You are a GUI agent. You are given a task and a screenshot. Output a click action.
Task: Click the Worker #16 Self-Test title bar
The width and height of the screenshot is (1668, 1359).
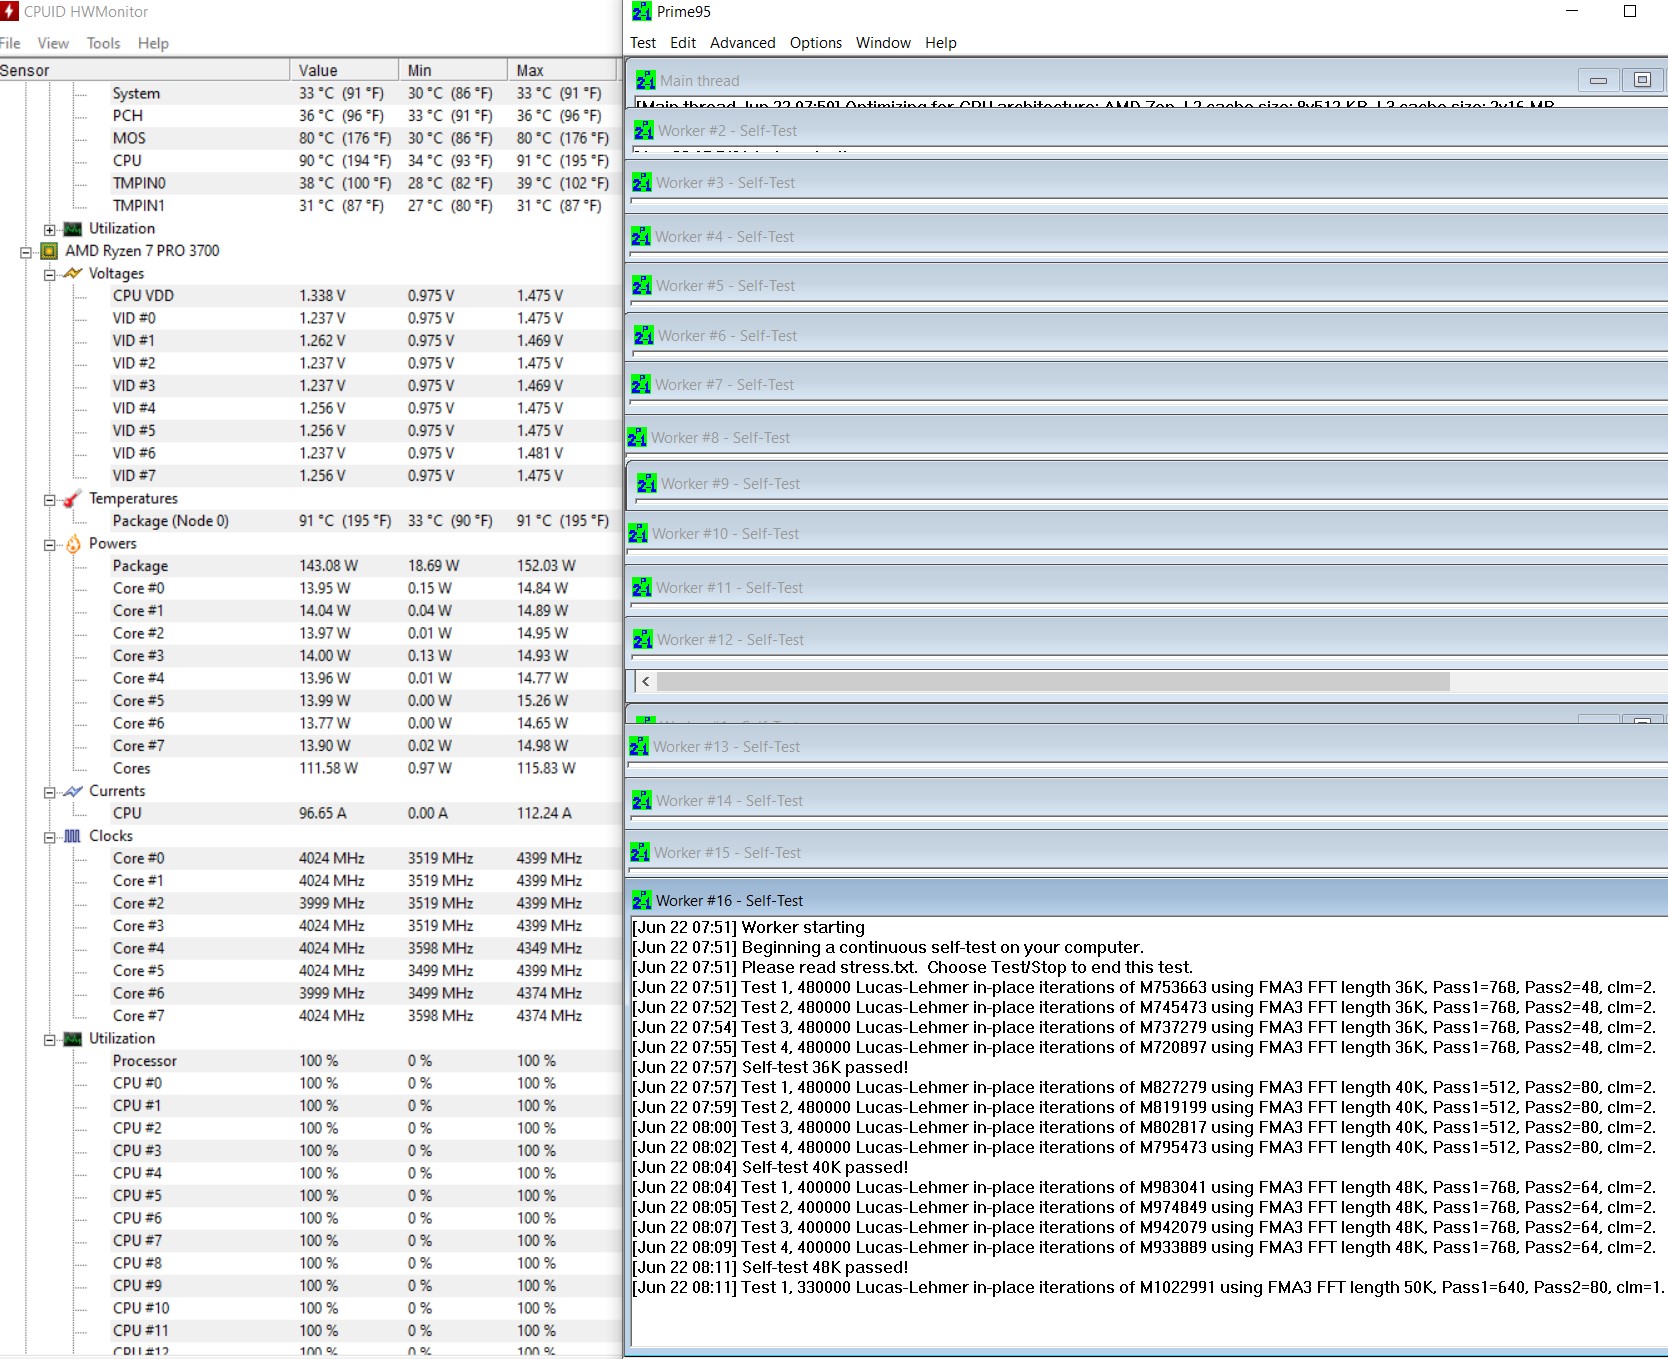click(x=1147, y=900)
